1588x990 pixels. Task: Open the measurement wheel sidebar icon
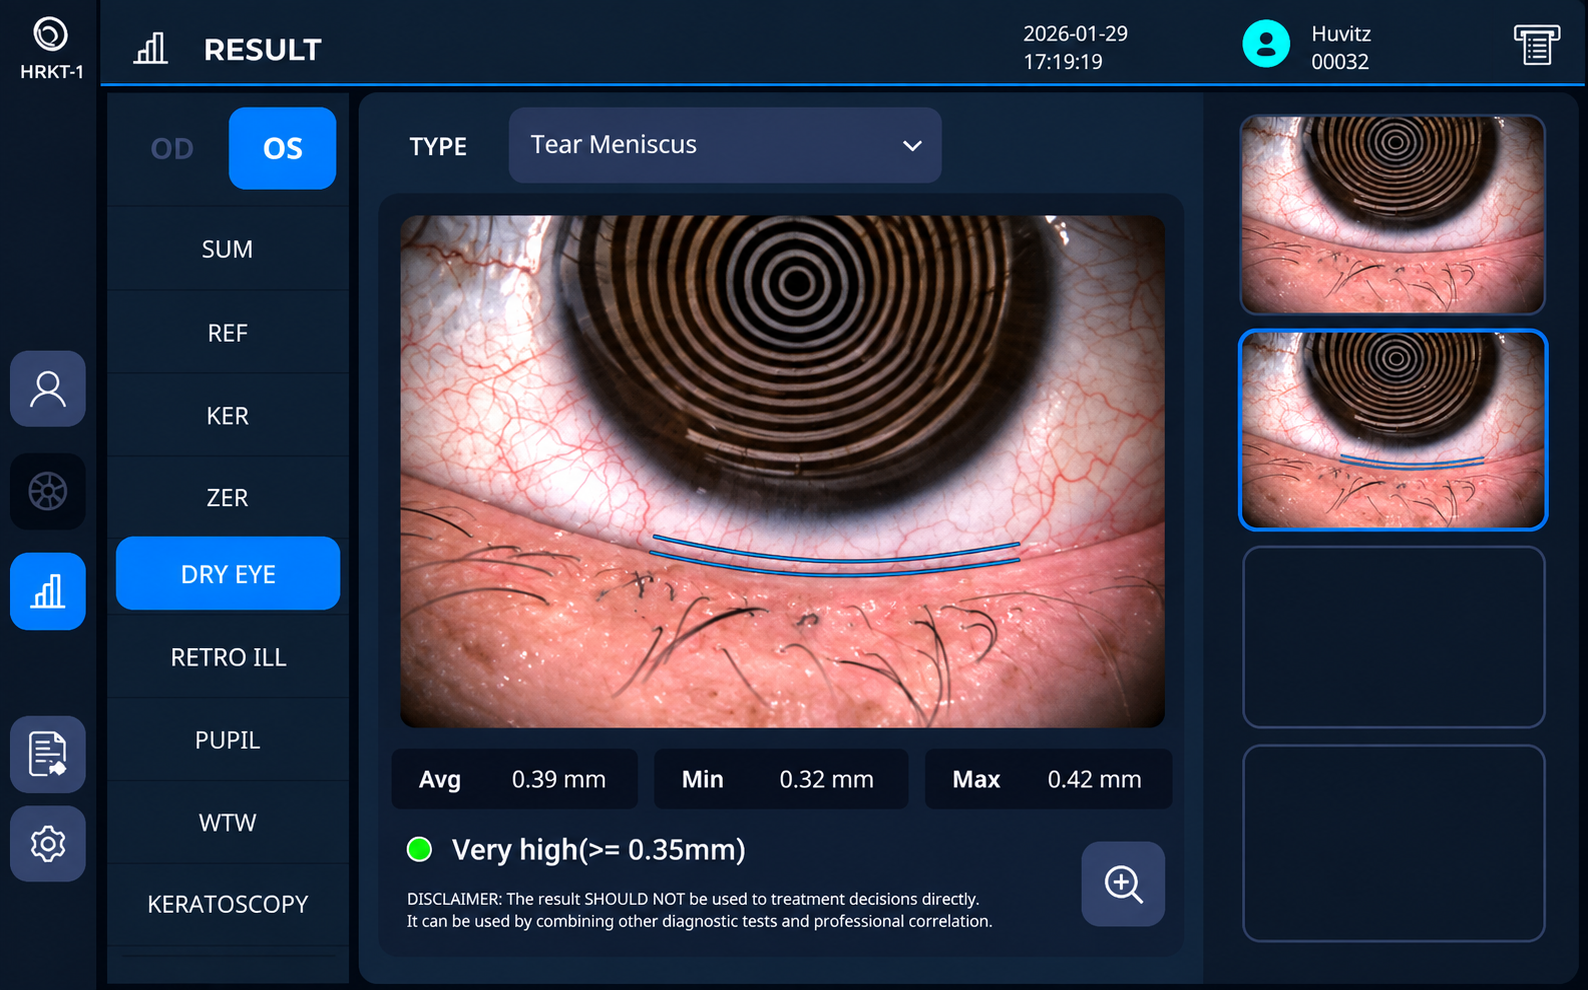(48, 491)
